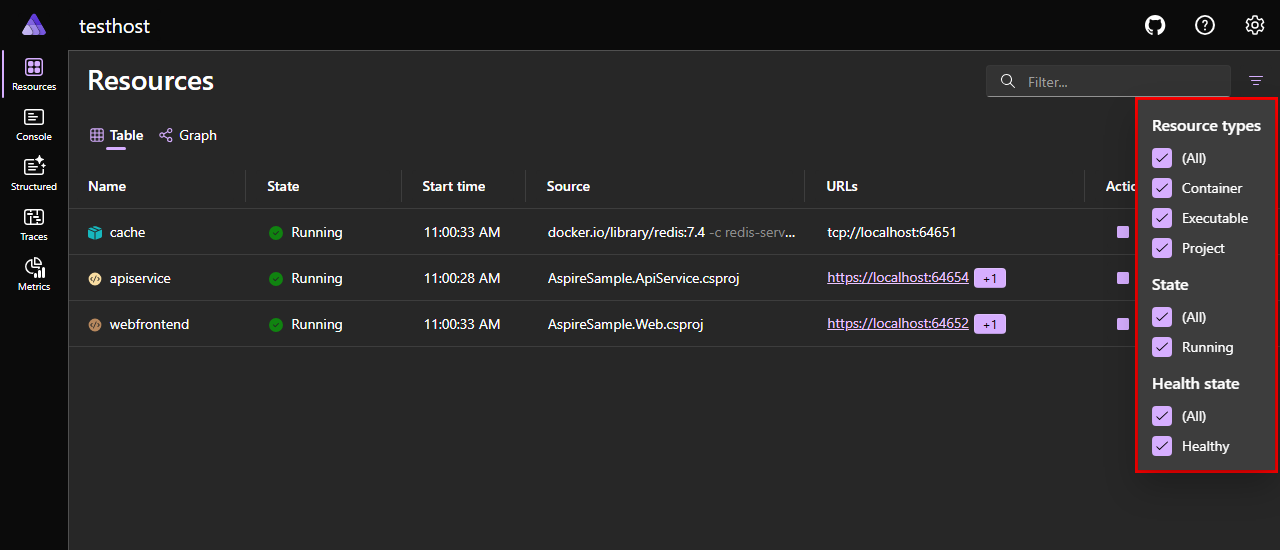Open the Structured logs page in sidebar

(34, 175)
